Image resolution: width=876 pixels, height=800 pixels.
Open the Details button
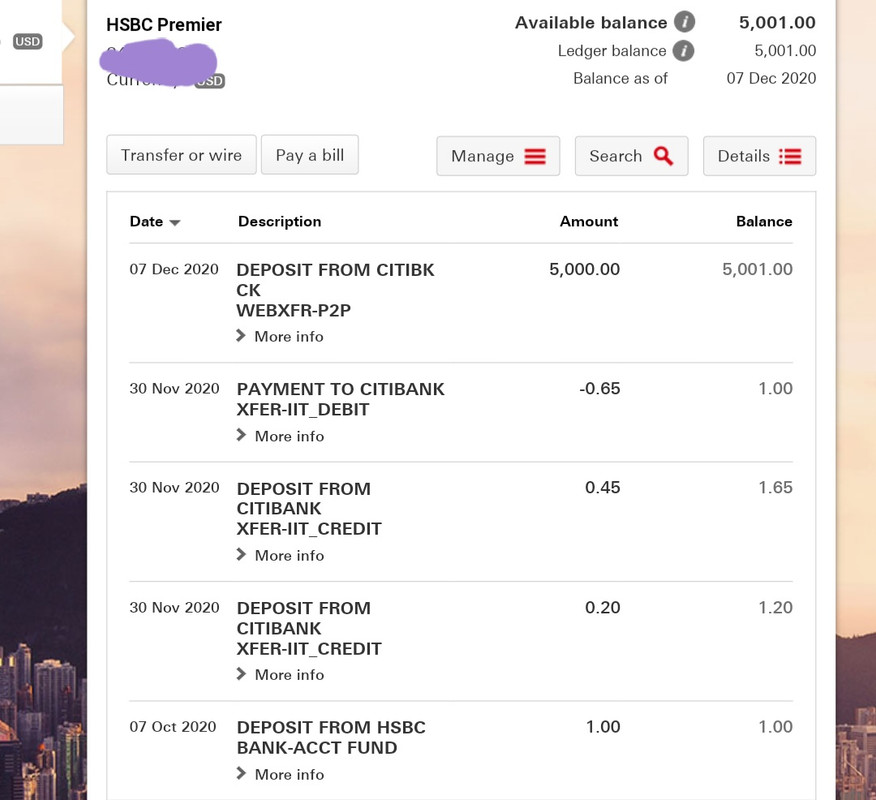pos(759,156)
